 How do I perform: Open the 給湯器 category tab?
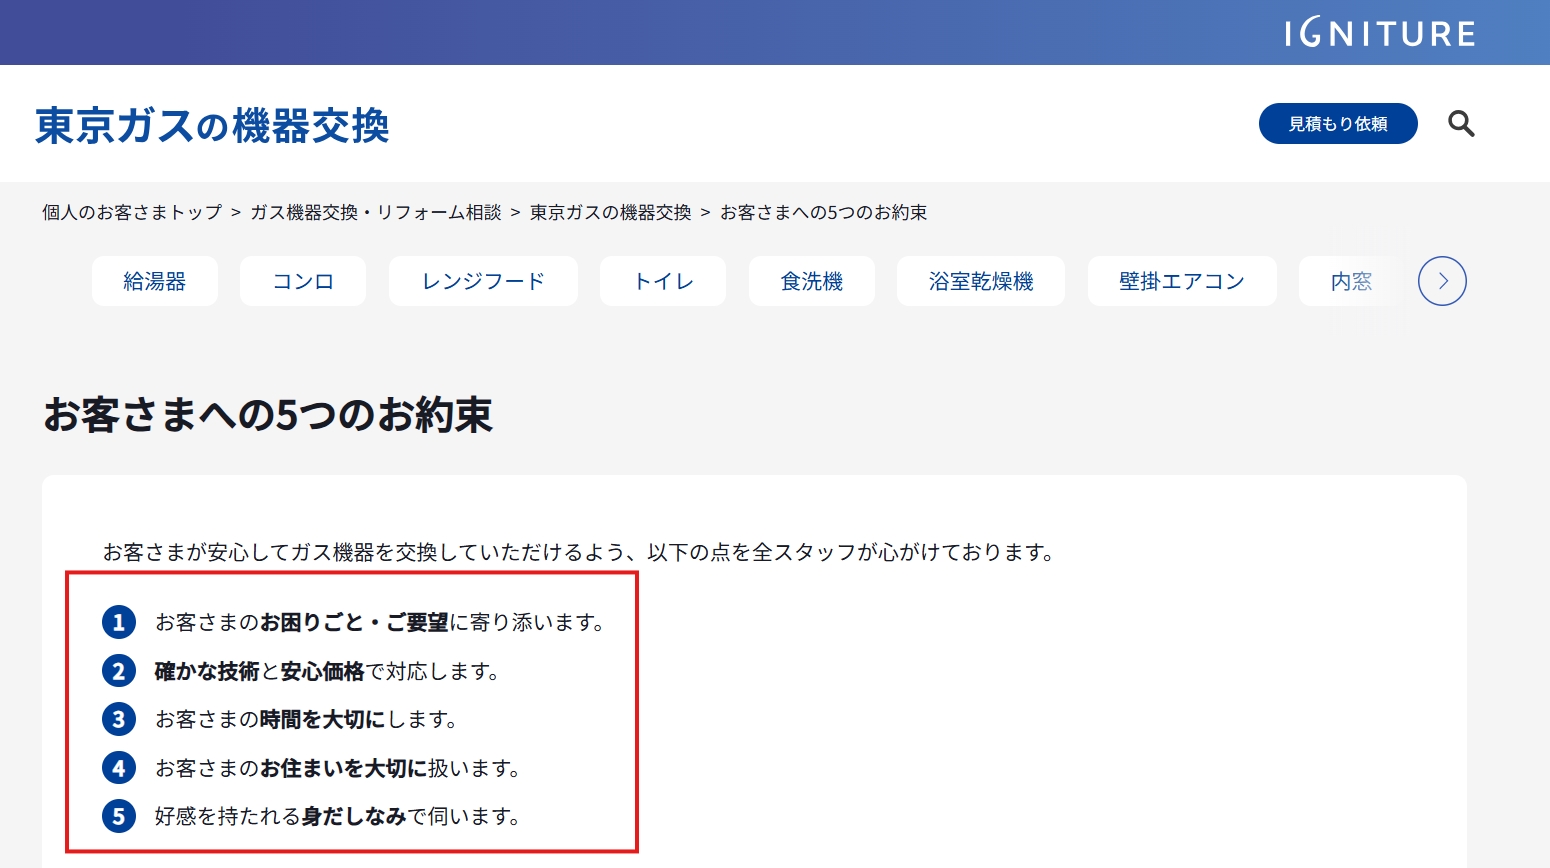tap(155, 282)
